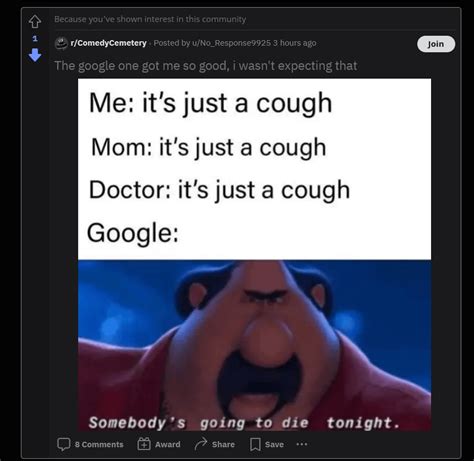The height and width of the screenshot is (461, 474).
Task: Open the r/ComedyCemetery community avatar
Action: coord(61,43)
